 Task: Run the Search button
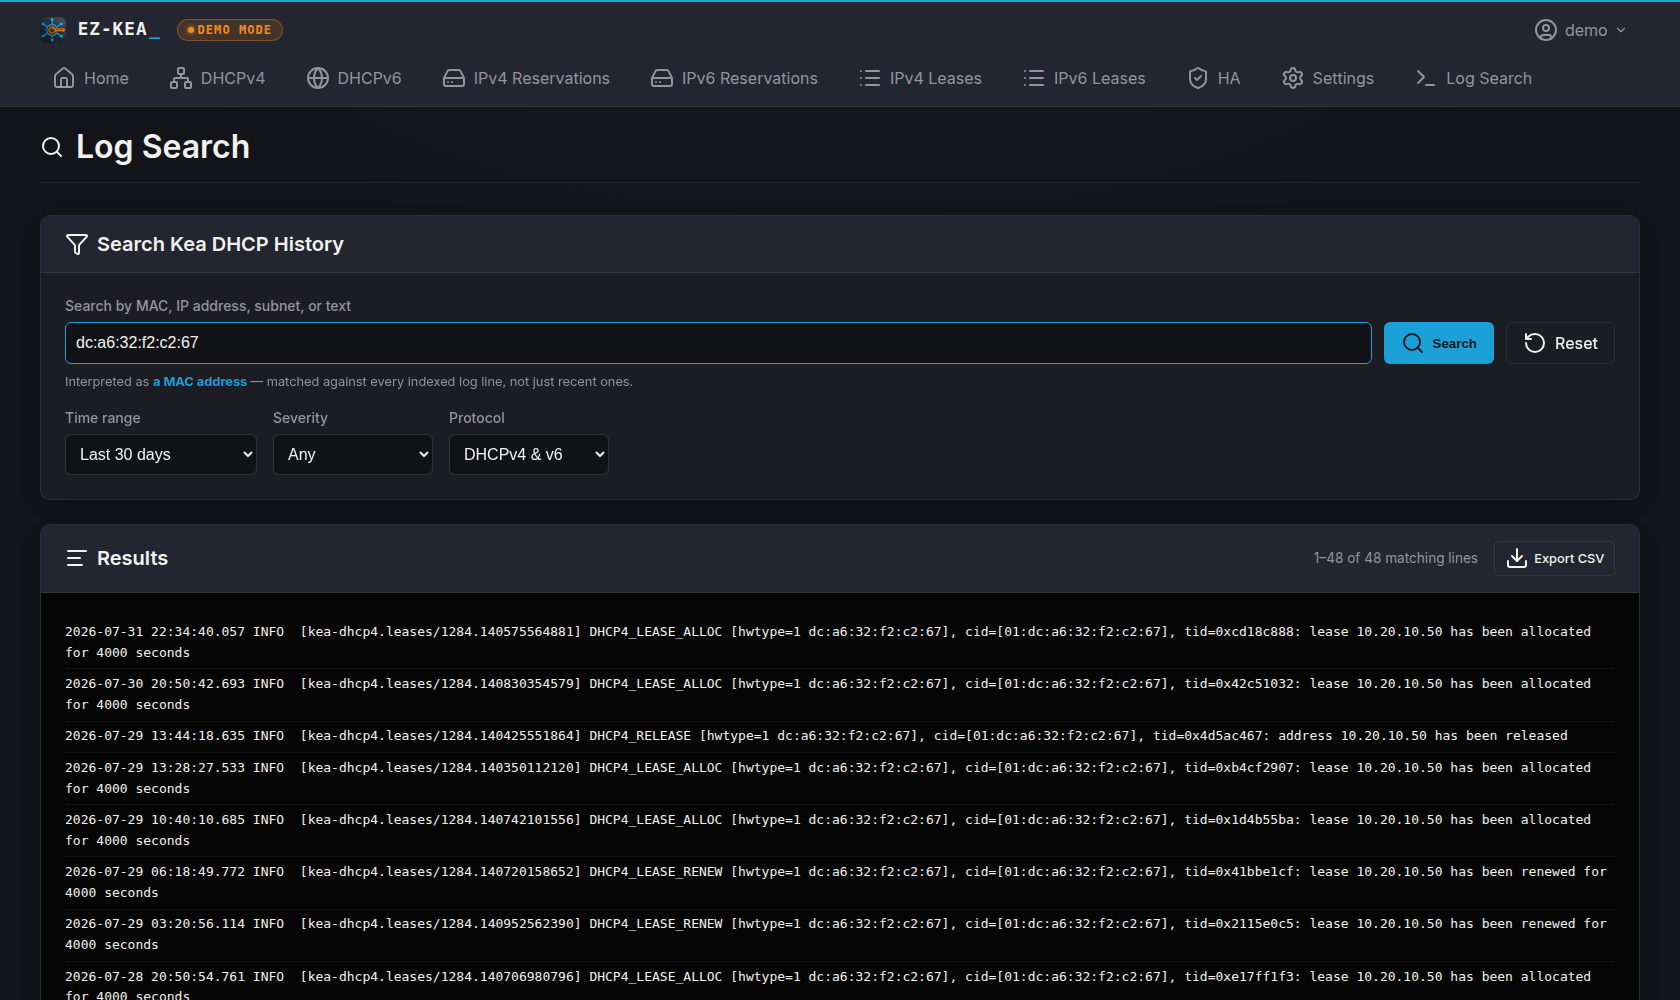(x=1439, y=343)
